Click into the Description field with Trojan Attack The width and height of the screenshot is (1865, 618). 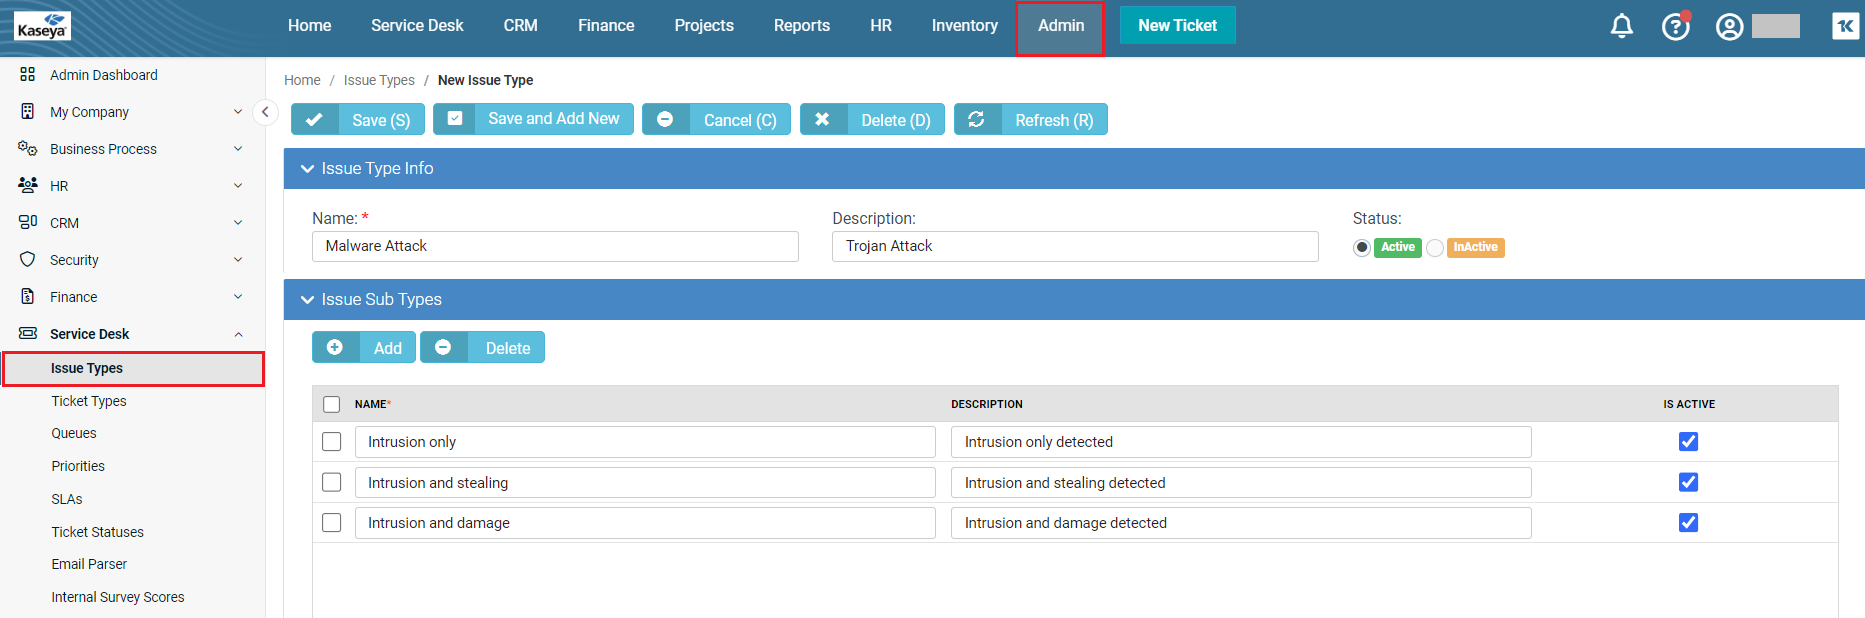pos(1074,247)
